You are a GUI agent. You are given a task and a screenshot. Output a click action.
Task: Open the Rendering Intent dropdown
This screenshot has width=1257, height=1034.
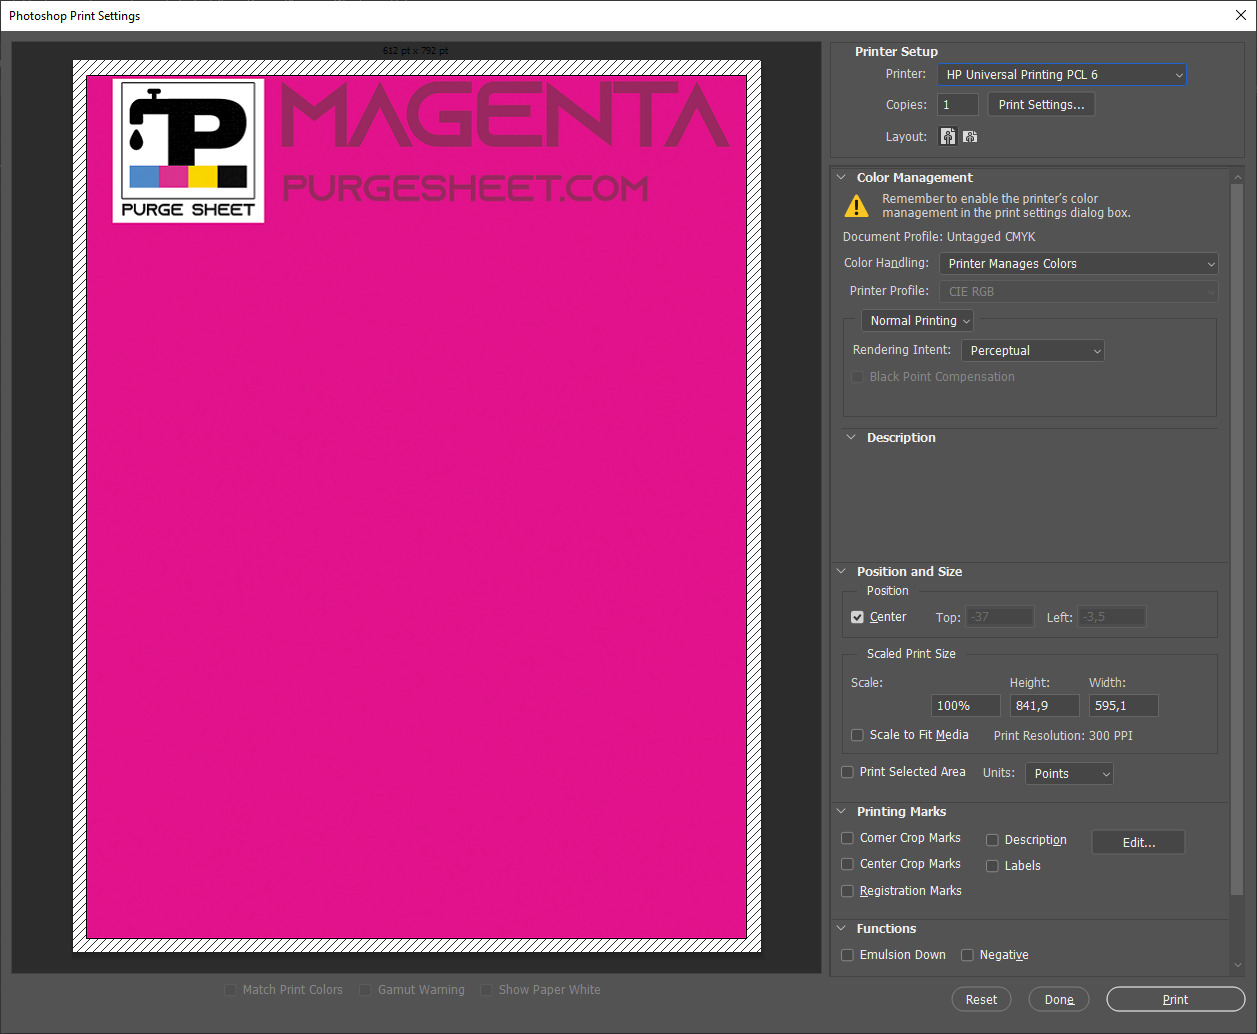coord(1033,351)
